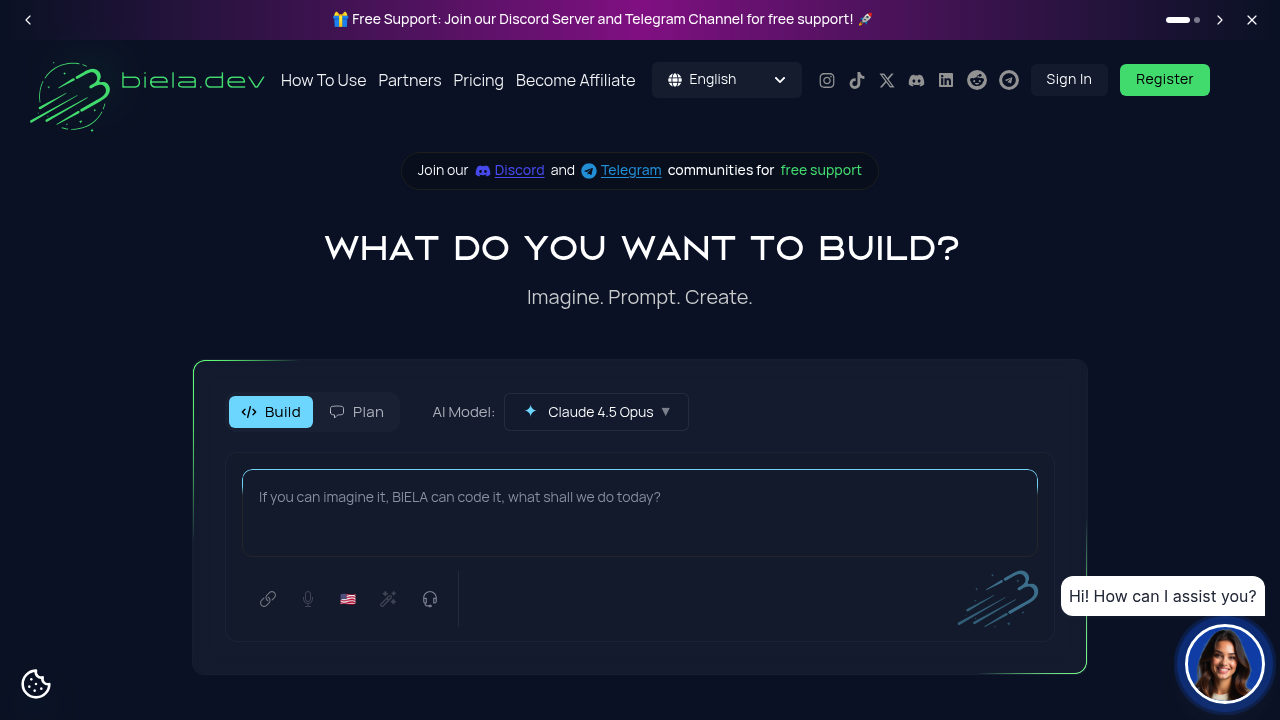
Task: Open the Reddit community icon
Action: point(977,80)
